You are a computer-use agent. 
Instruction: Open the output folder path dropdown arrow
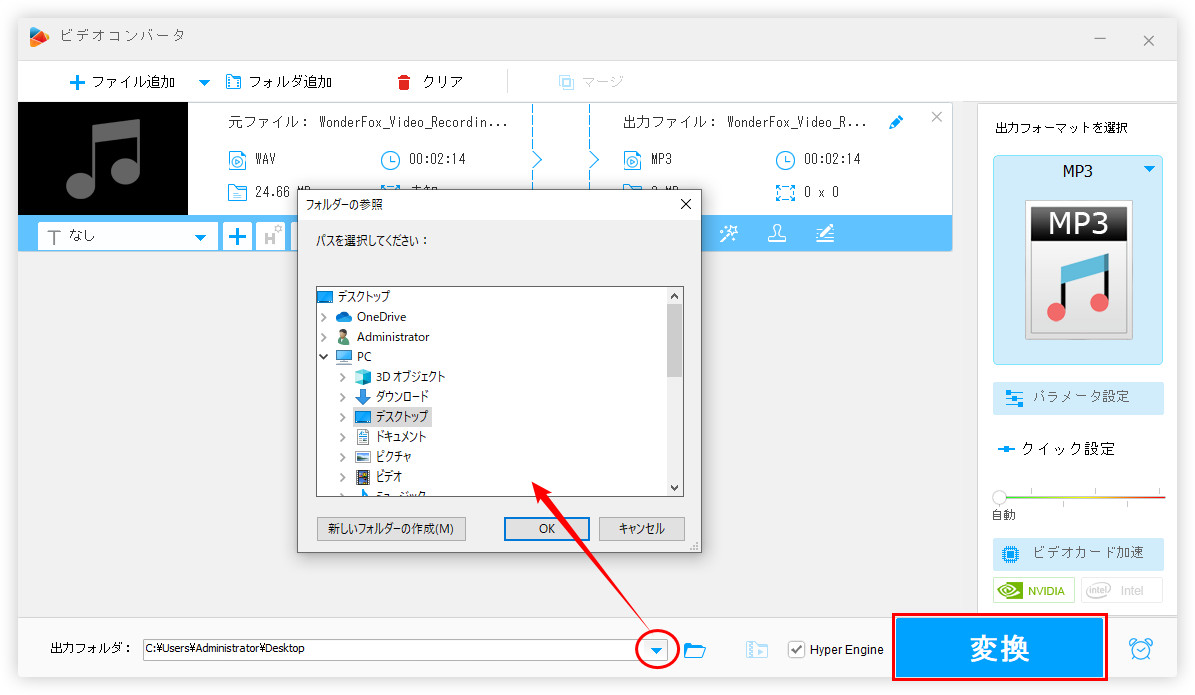[656, 650]
